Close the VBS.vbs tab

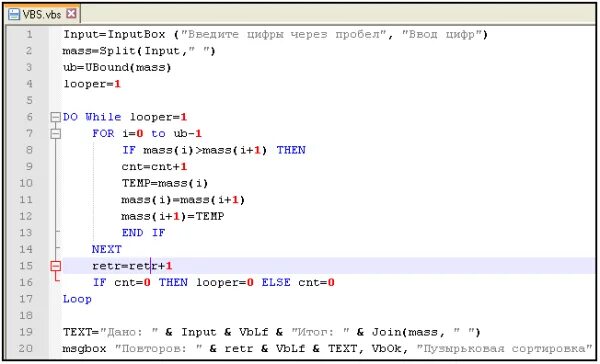pyautogui.click(x=71, y=14)
